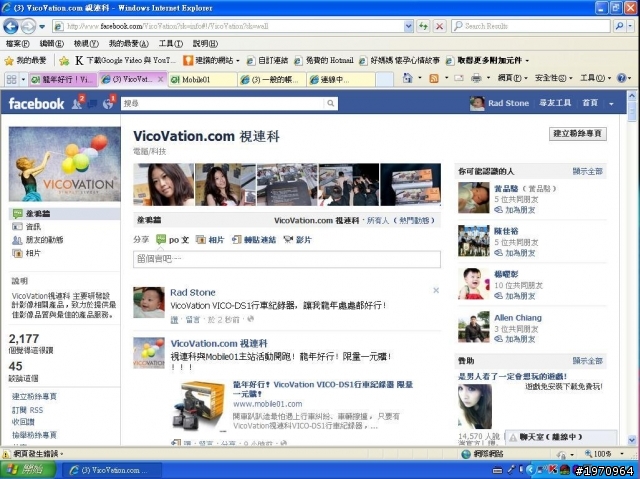Open the first woman photo thumbnail in strip

pyautogui.click(x=163, y=184)
